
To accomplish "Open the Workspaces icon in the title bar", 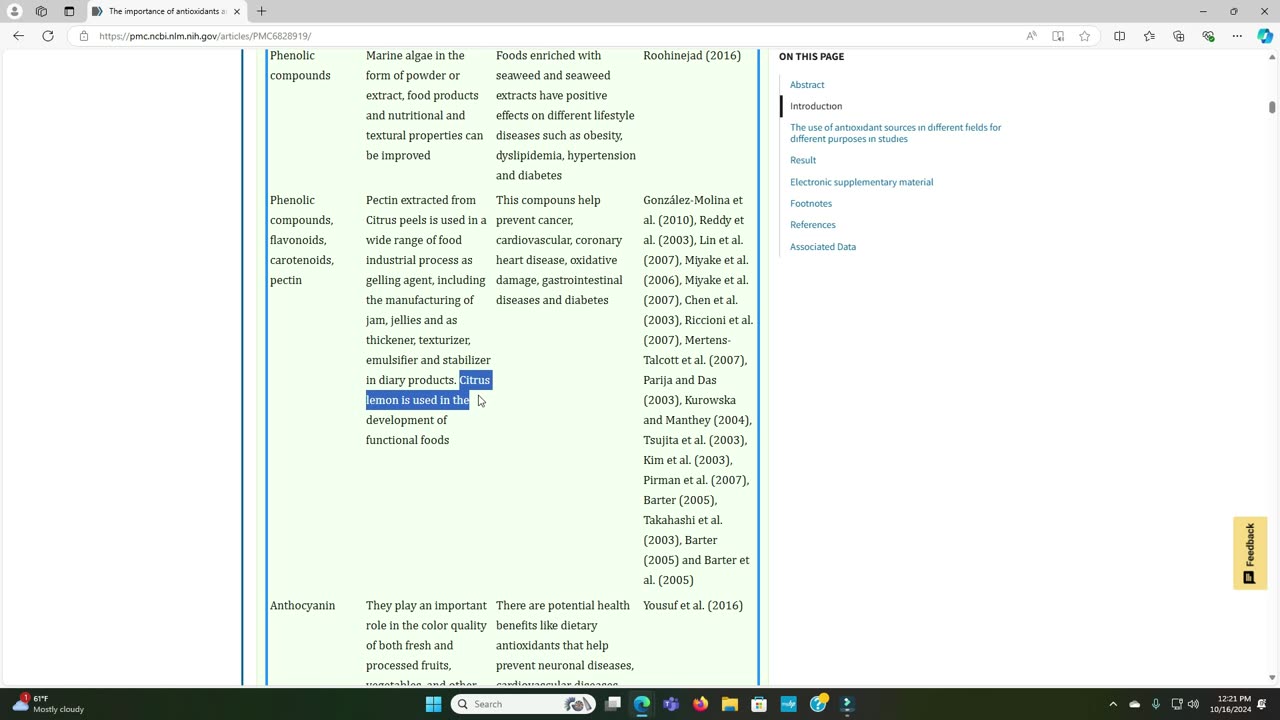I will (x=41, y=11).
